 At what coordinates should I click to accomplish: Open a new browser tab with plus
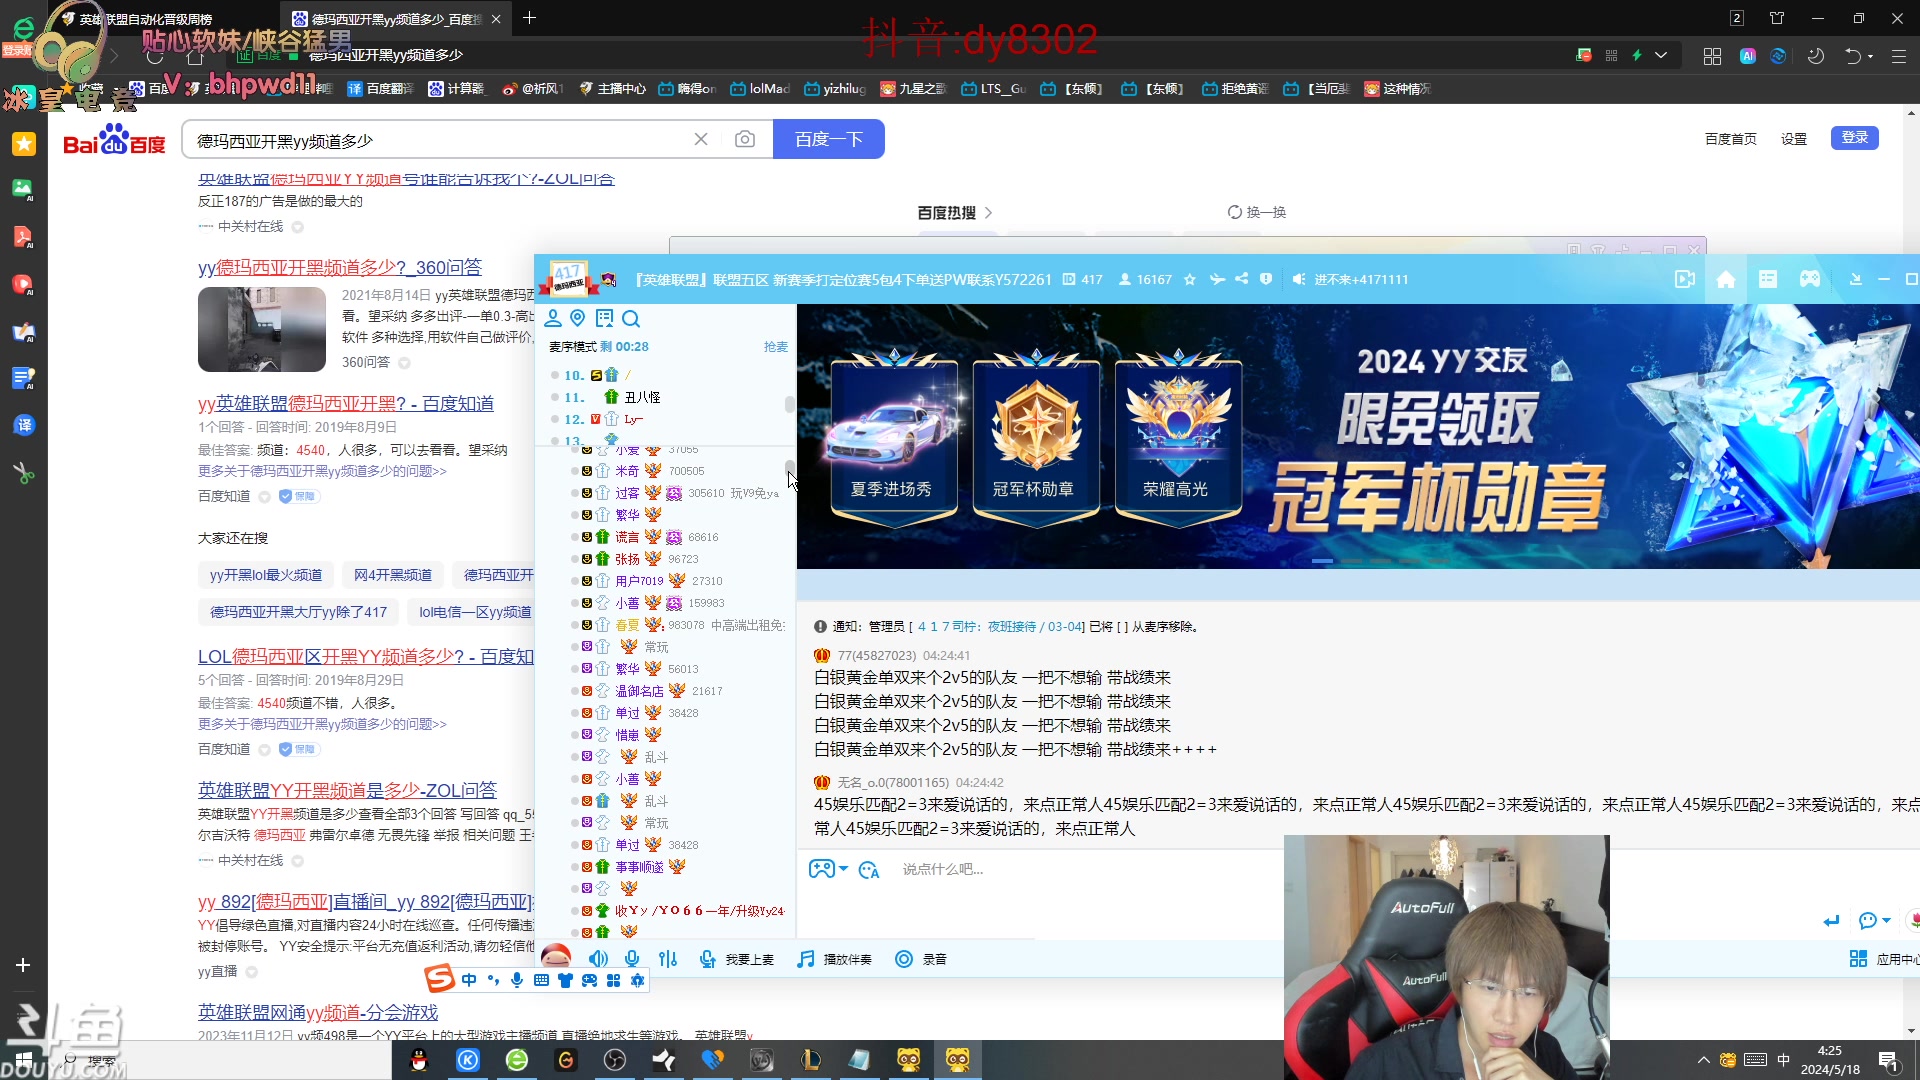[530, 18]
